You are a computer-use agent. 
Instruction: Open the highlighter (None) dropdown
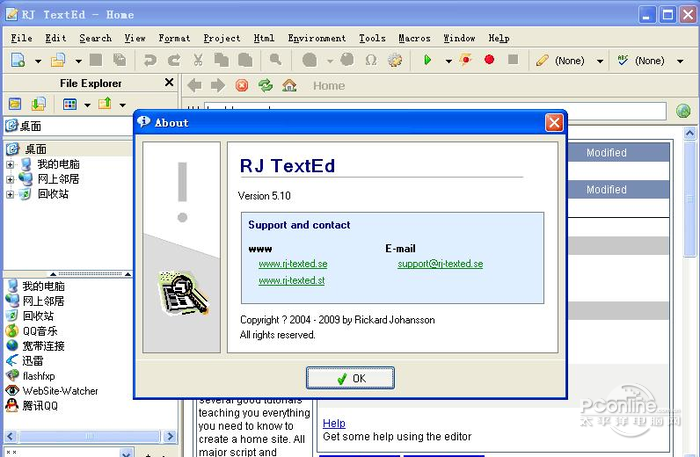tap(600, 61)
